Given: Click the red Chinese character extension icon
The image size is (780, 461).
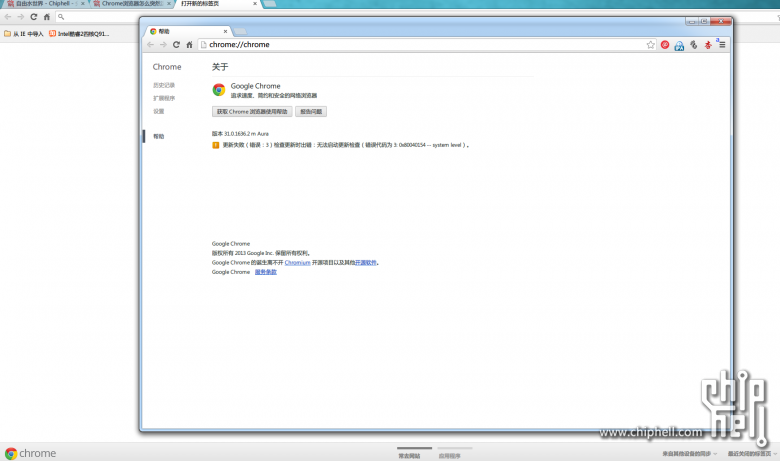Looking at the screenshot, I should [x=708, y=45].
